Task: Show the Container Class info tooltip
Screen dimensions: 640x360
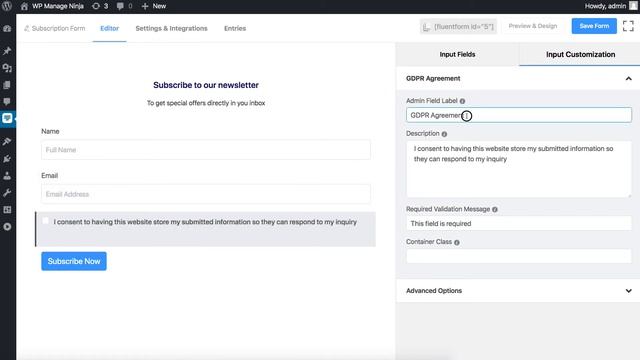Action: 457,242
